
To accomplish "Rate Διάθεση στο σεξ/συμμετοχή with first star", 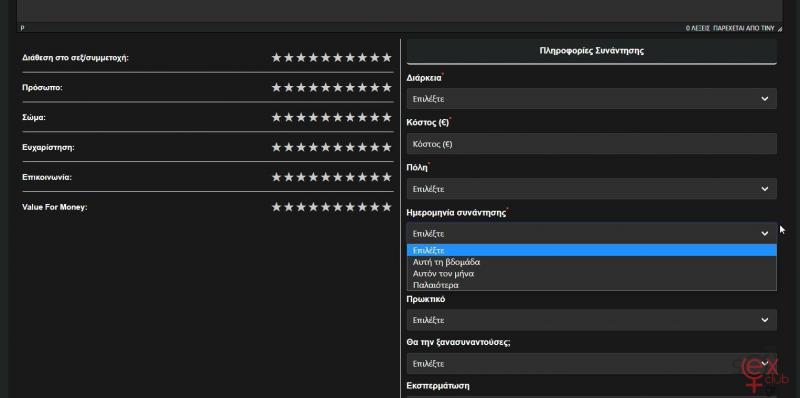I will tap(277, 57).
